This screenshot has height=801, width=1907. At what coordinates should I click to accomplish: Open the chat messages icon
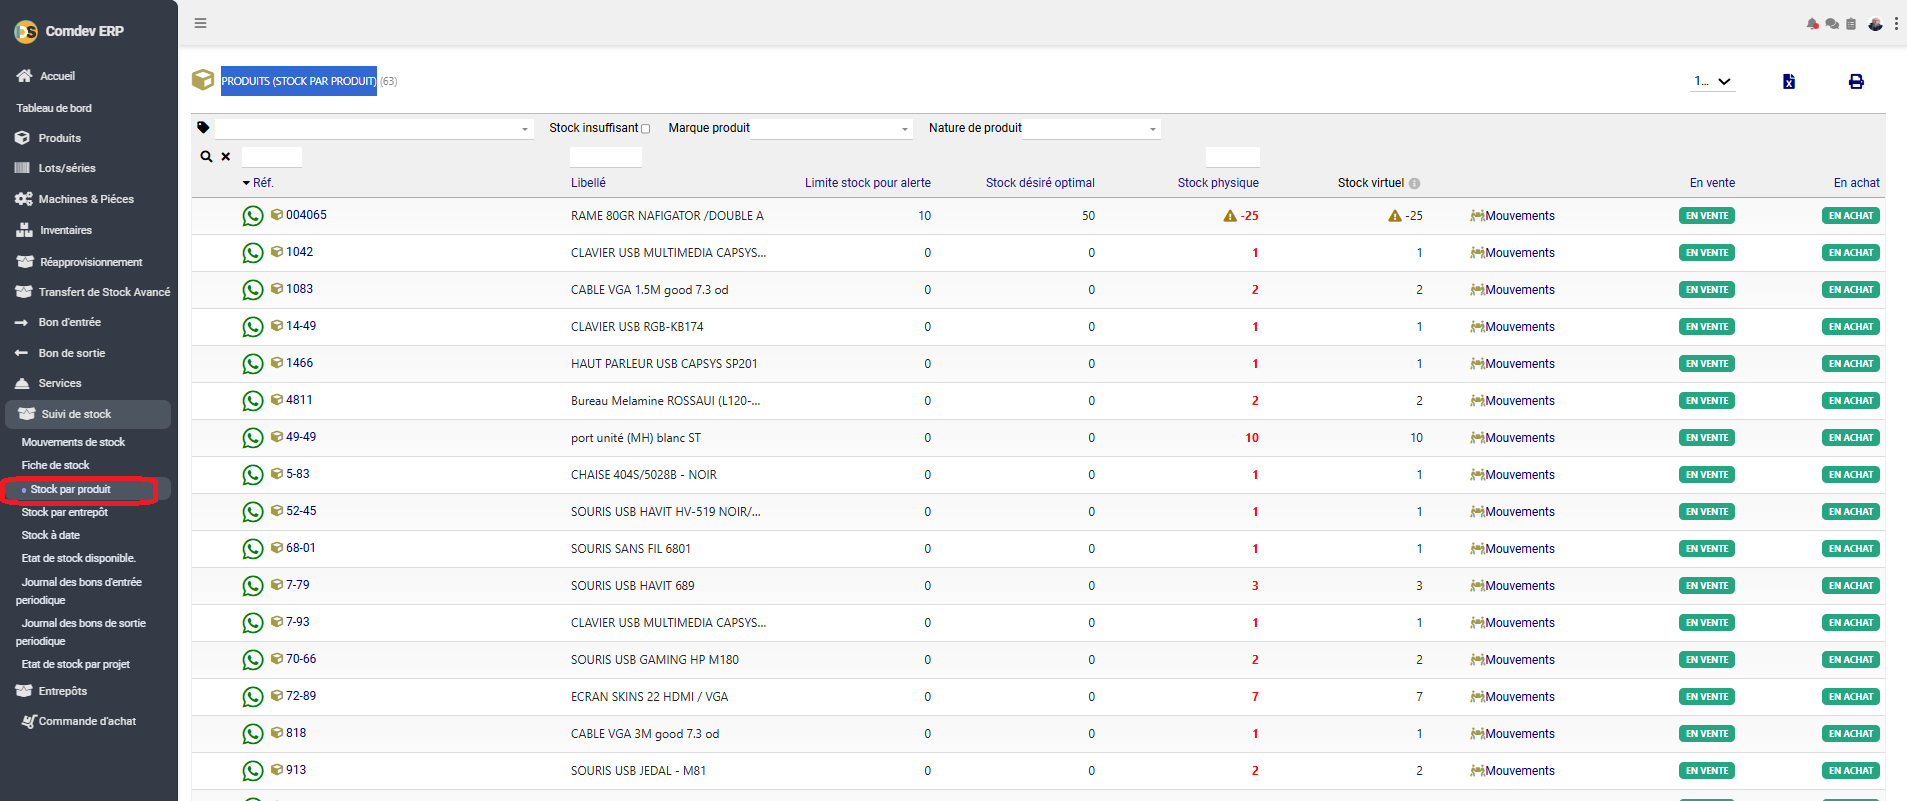[1832, 24]
